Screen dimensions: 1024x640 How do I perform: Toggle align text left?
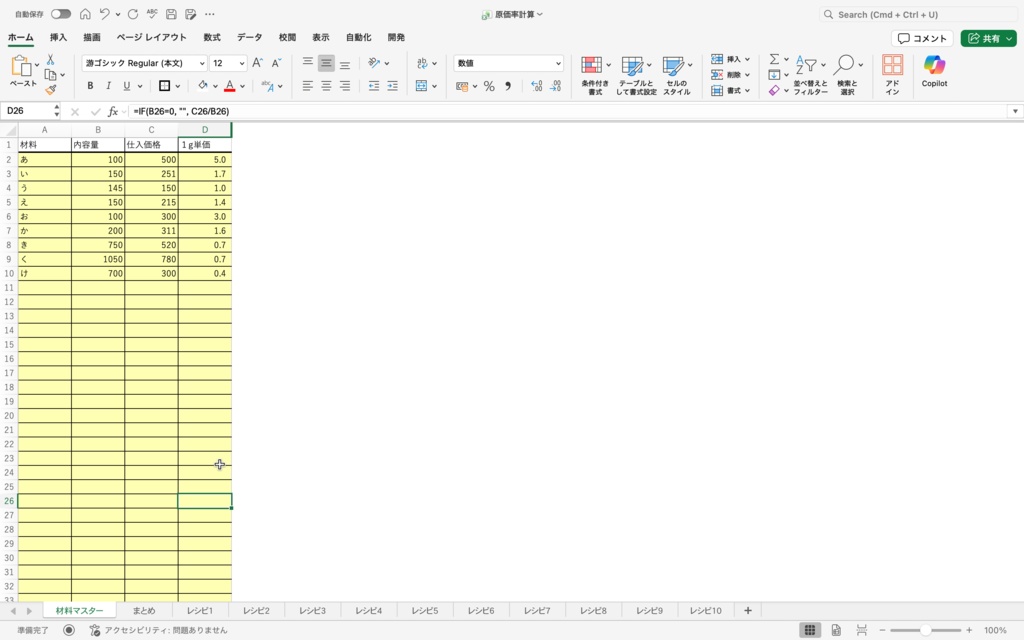click(308, 86)
